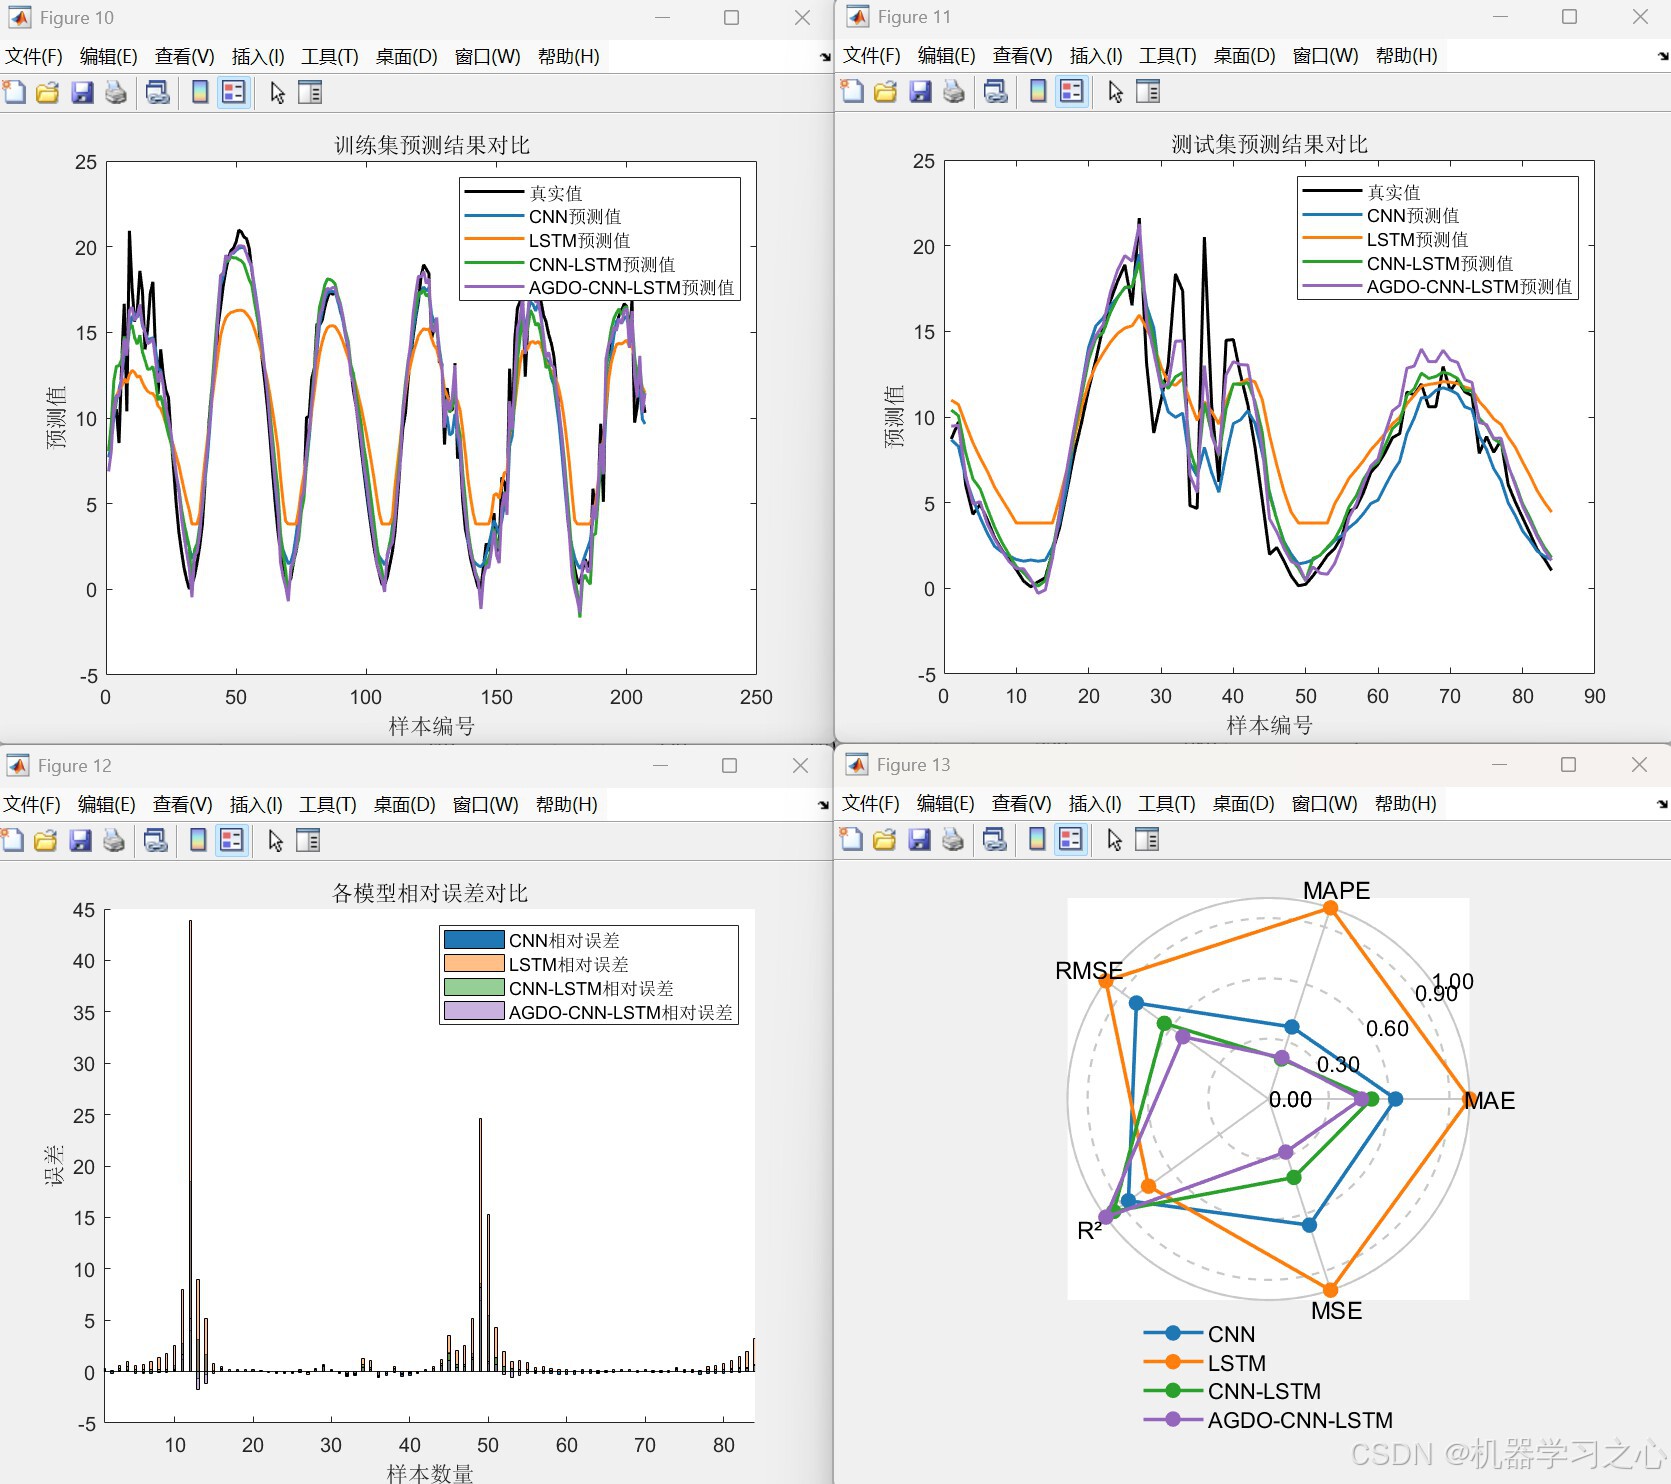The image size is (1671, 1484).
Task: Toggle Insert Legend in Figure 11 toolbar
Action: tap(1072, 92)
